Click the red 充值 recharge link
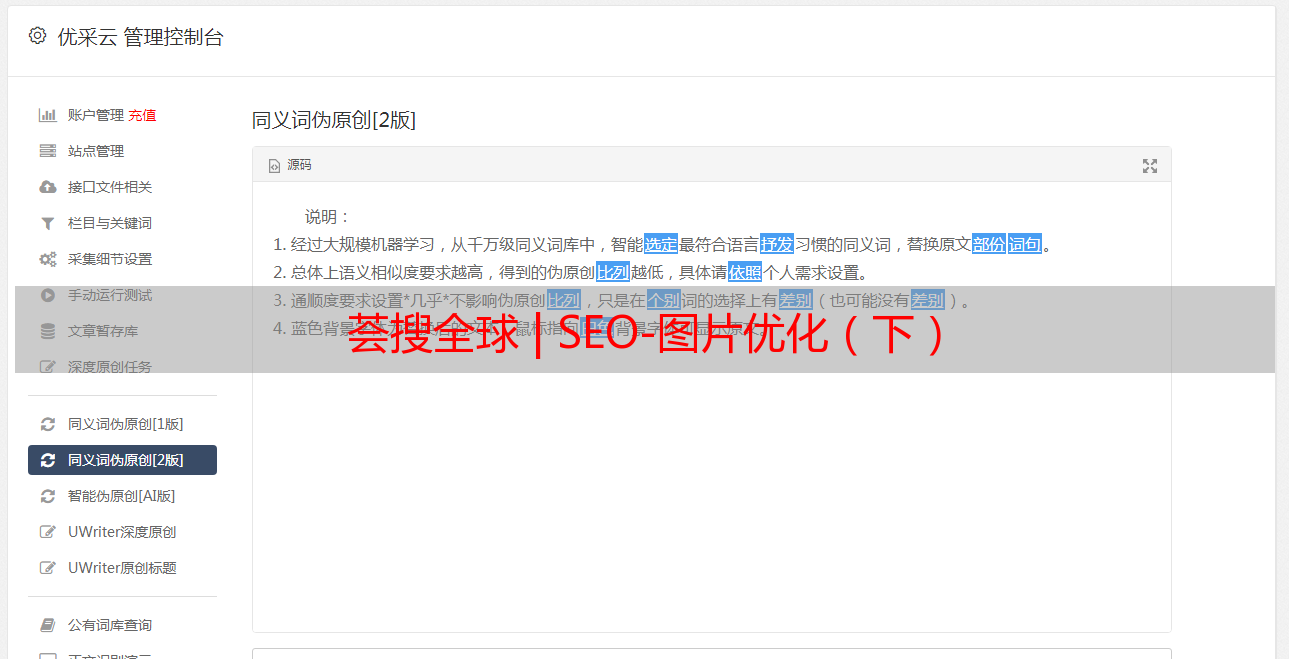Viewport: 1289px width, 659px height. 142,115
